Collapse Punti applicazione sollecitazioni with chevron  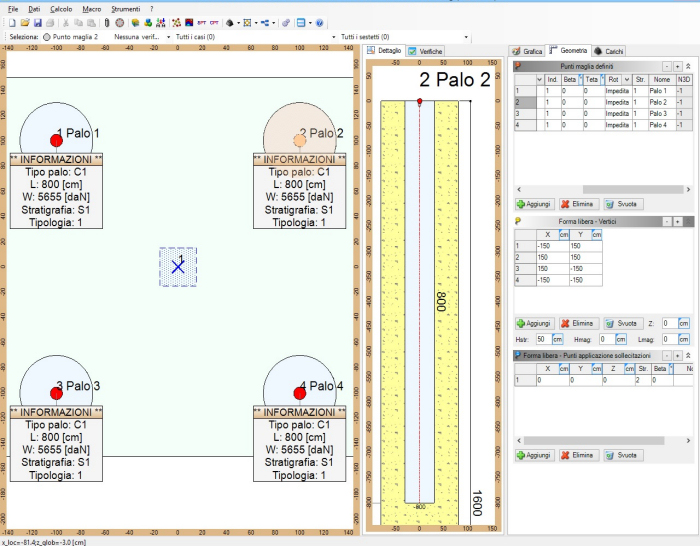click(x=688, y=356)
